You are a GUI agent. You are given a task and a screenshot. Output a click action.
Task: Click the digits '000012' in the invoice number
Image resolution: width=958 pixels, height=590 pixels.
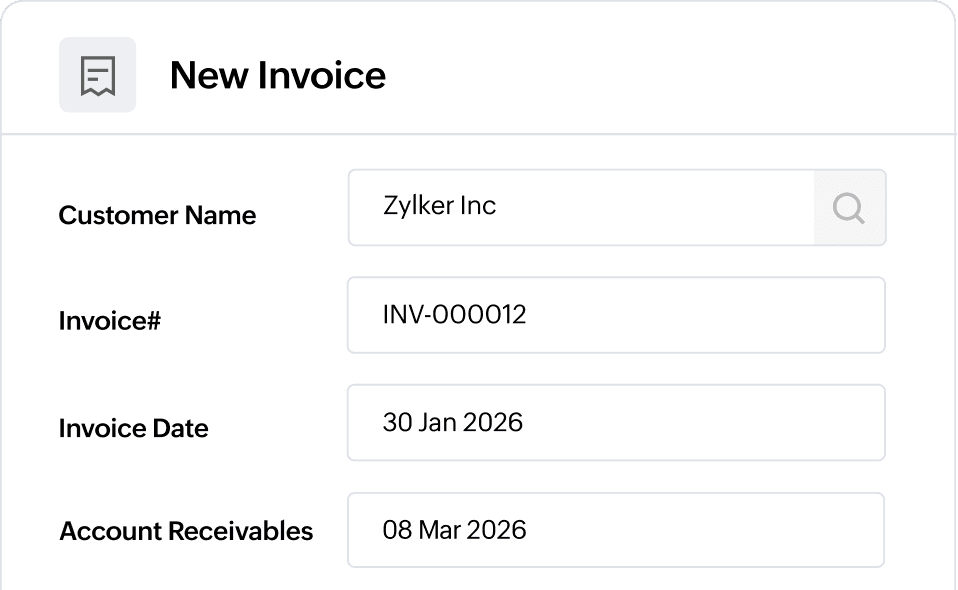tap(480, 316)
